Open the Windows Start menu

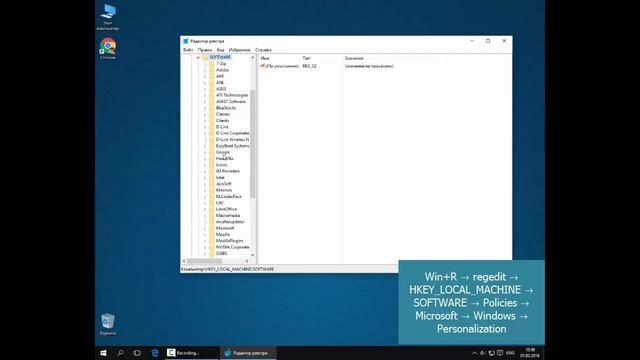[103, 353]
